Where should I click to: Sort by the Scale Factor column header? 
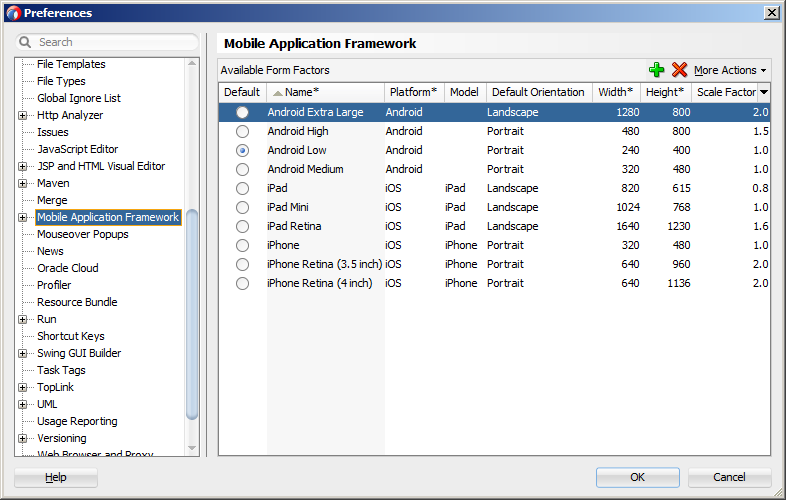725,92
